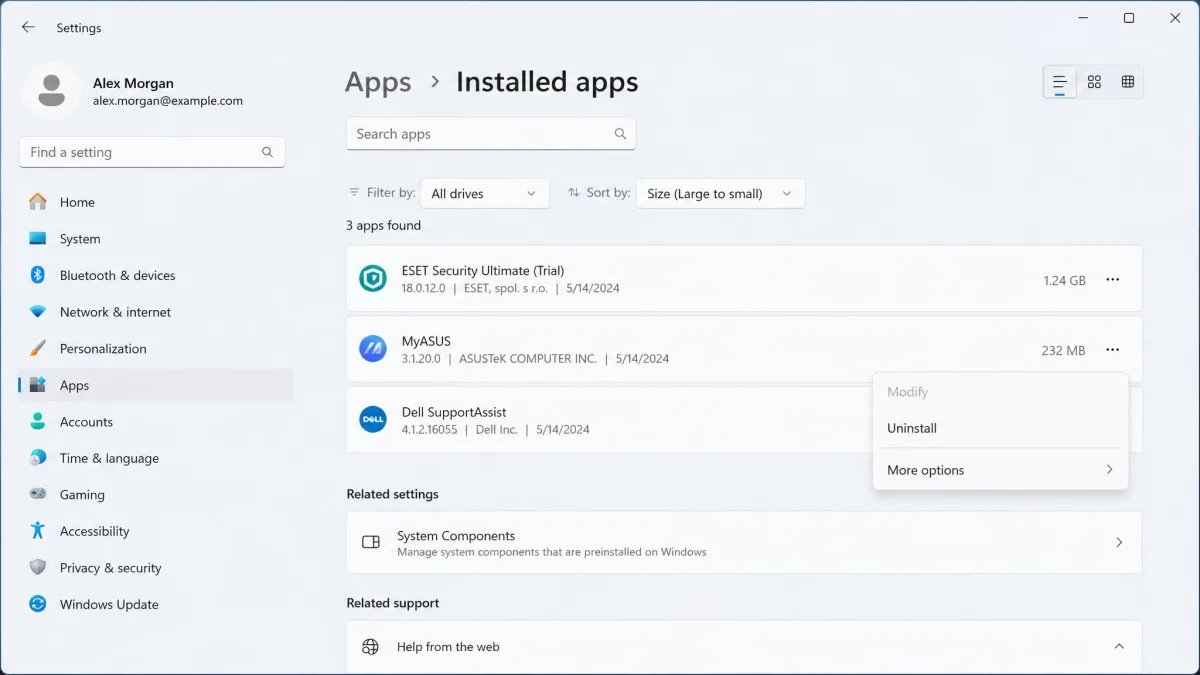Click the Dell SupportAssist app icon
Image resolution: width=1200 pixels, height=675 pixels.
[x=373, y=420]
